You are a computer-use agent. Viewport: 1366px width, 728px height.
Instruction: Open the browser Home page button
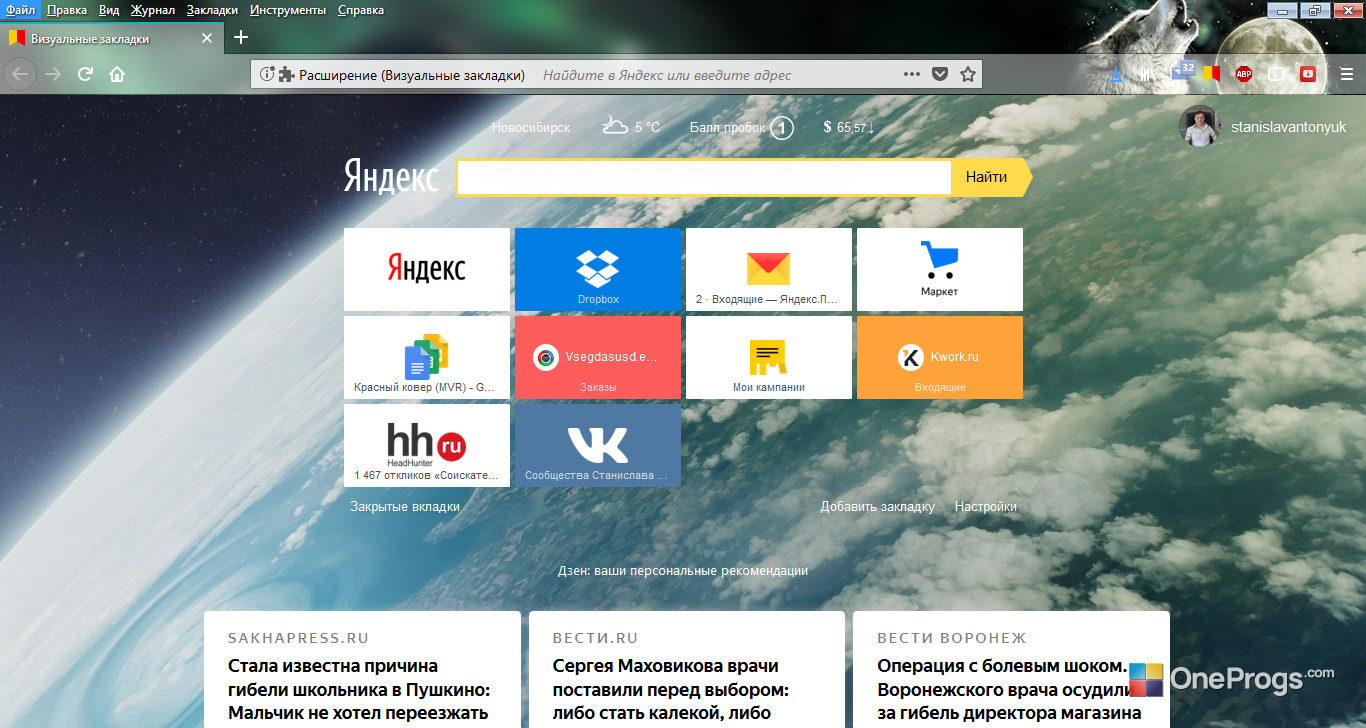coord(117,74)
